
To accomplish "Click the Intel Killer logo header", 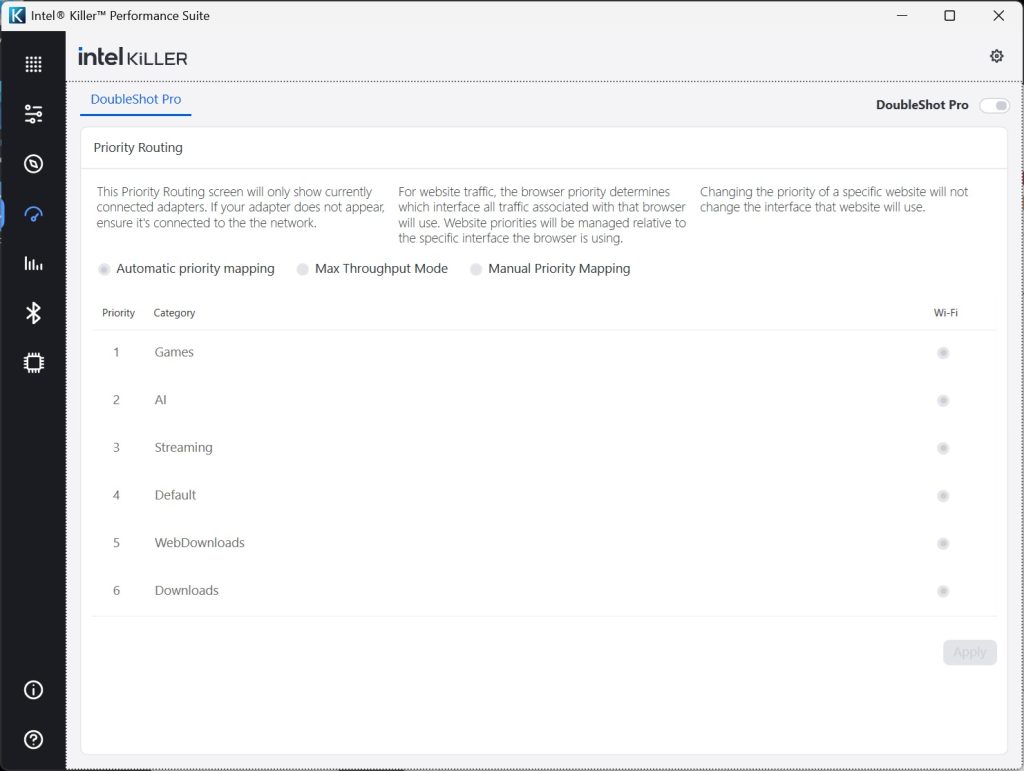I will click(133, 57).
